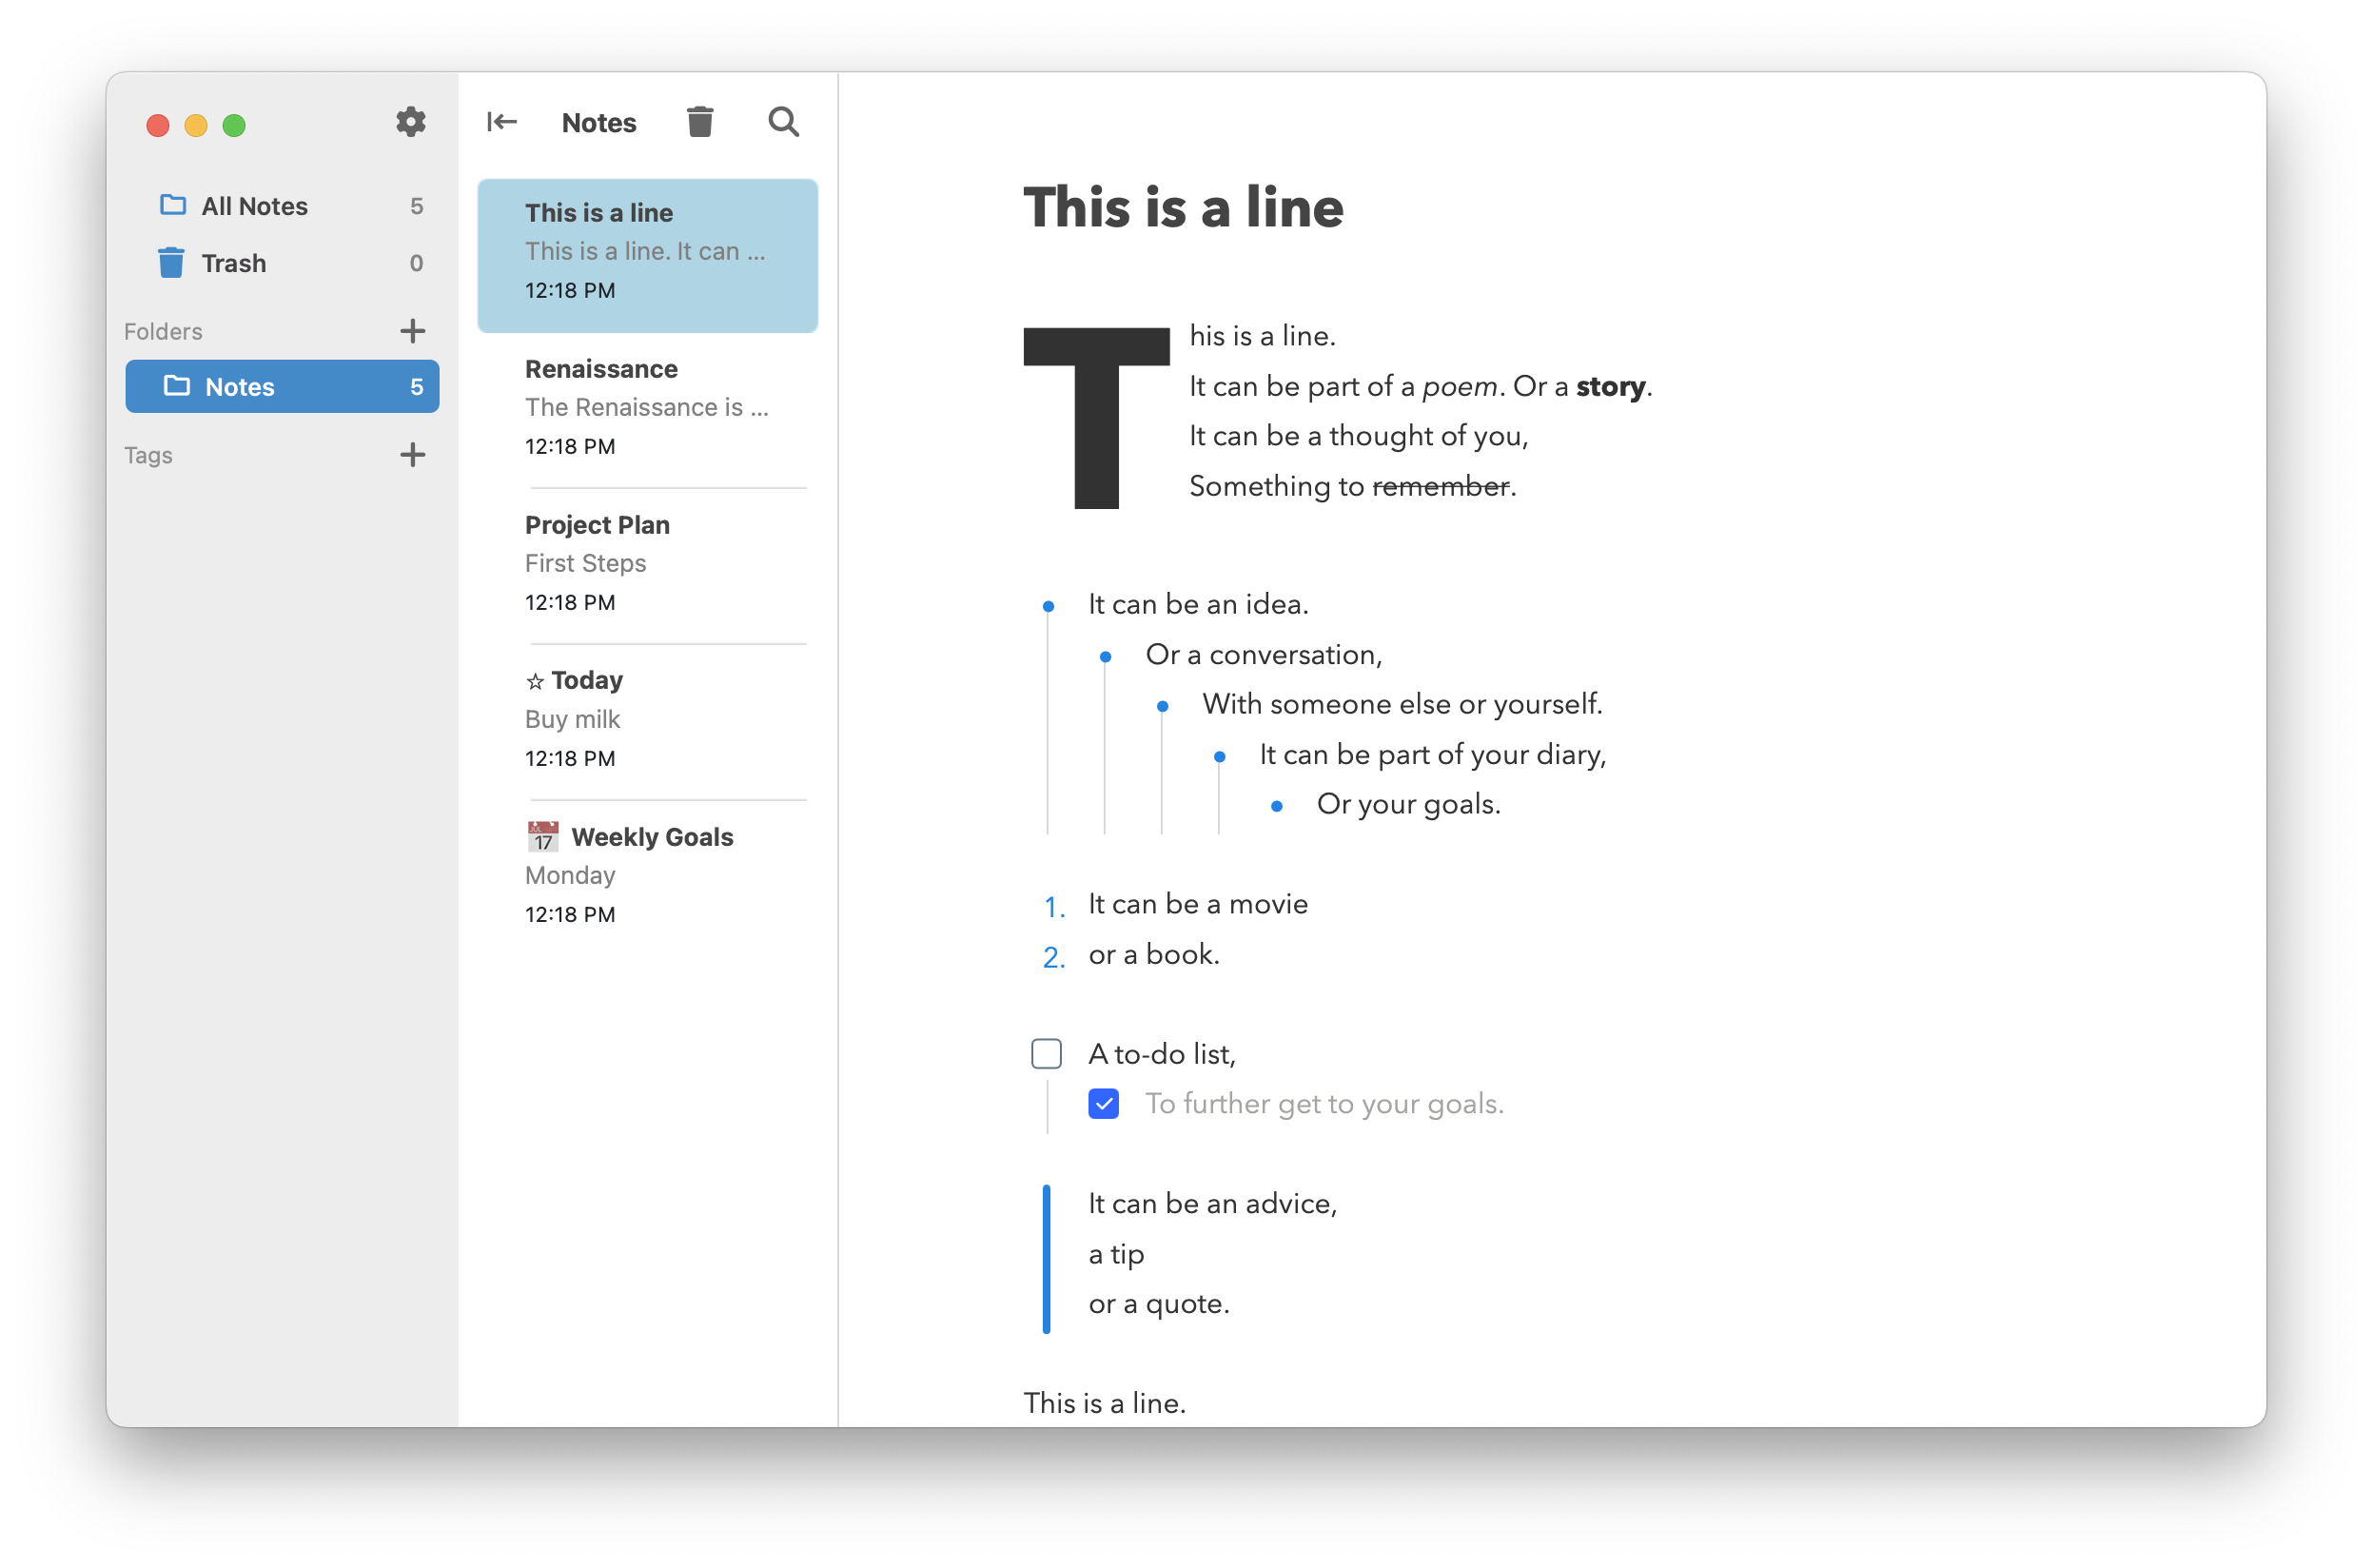This screenshot has width=2373, height=1568.
Task: Click the Project Plan note
Action: [x=649, y=561]
